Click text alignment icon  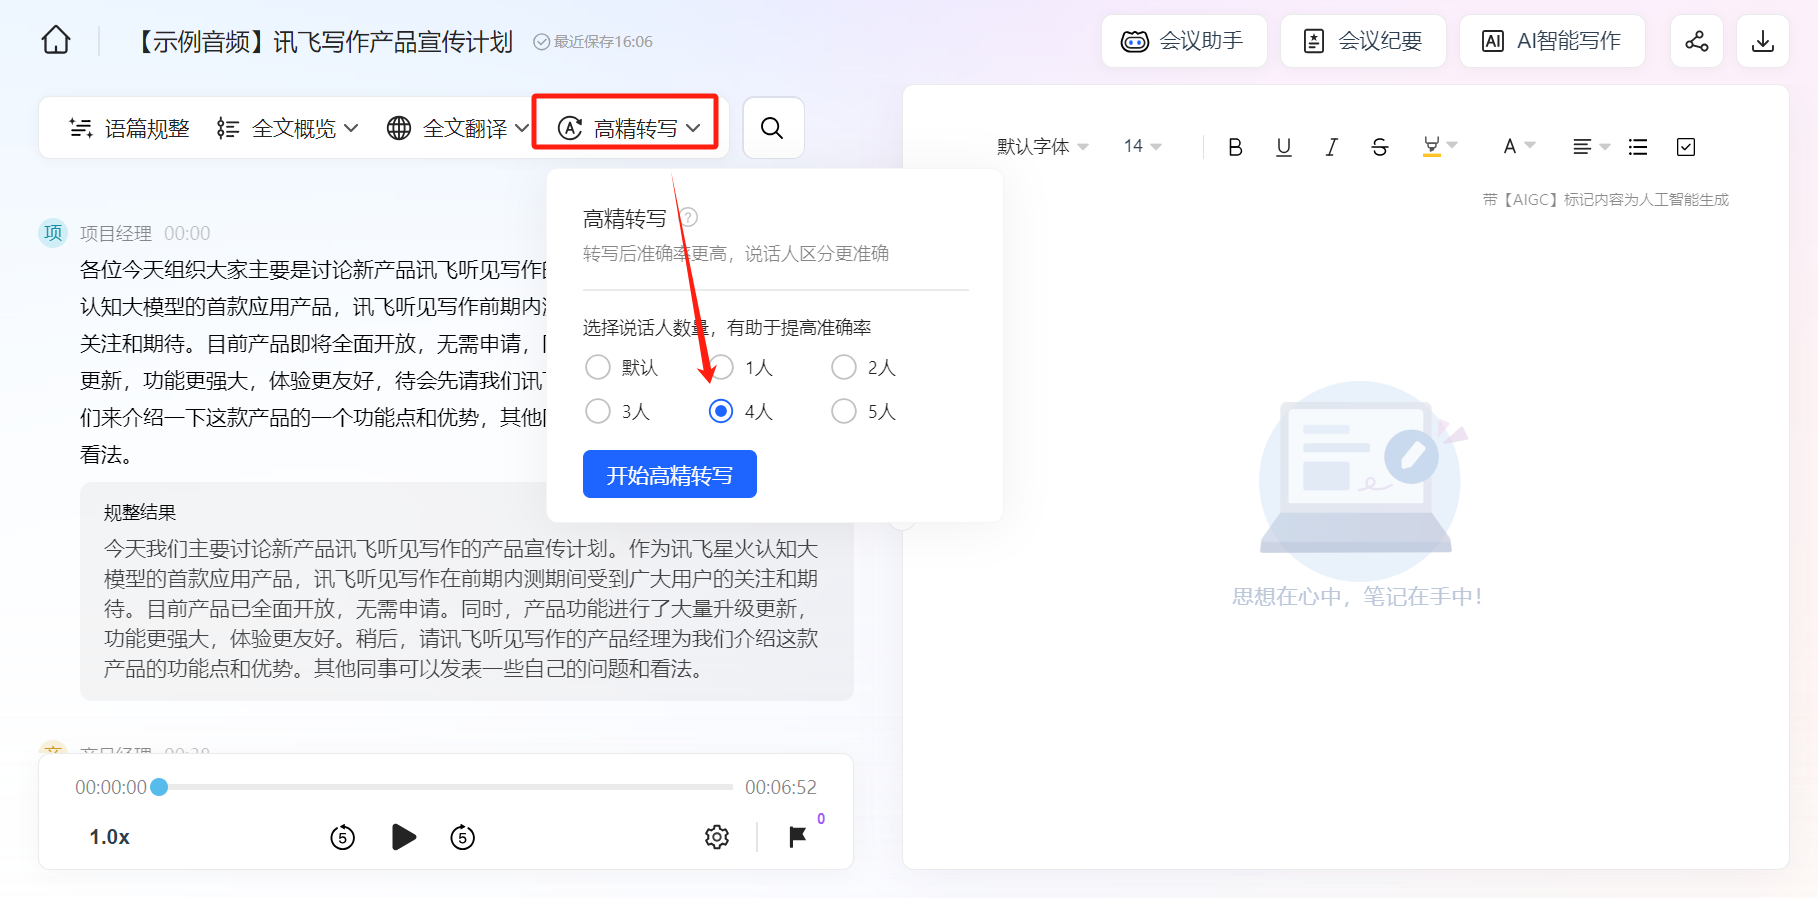(x=1582, y=147)
